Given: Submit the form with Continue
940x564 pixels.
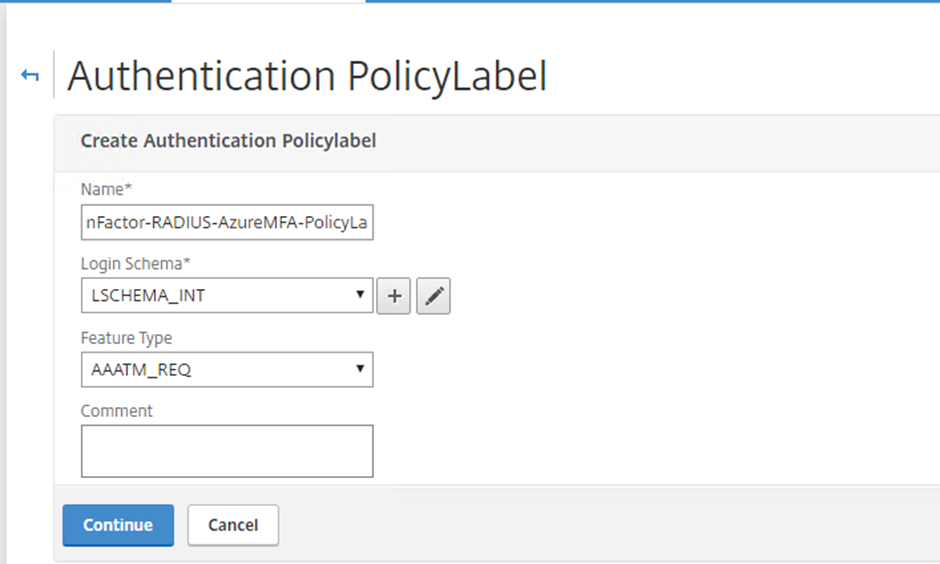Looking at the screenshot, I should (118, 525).
